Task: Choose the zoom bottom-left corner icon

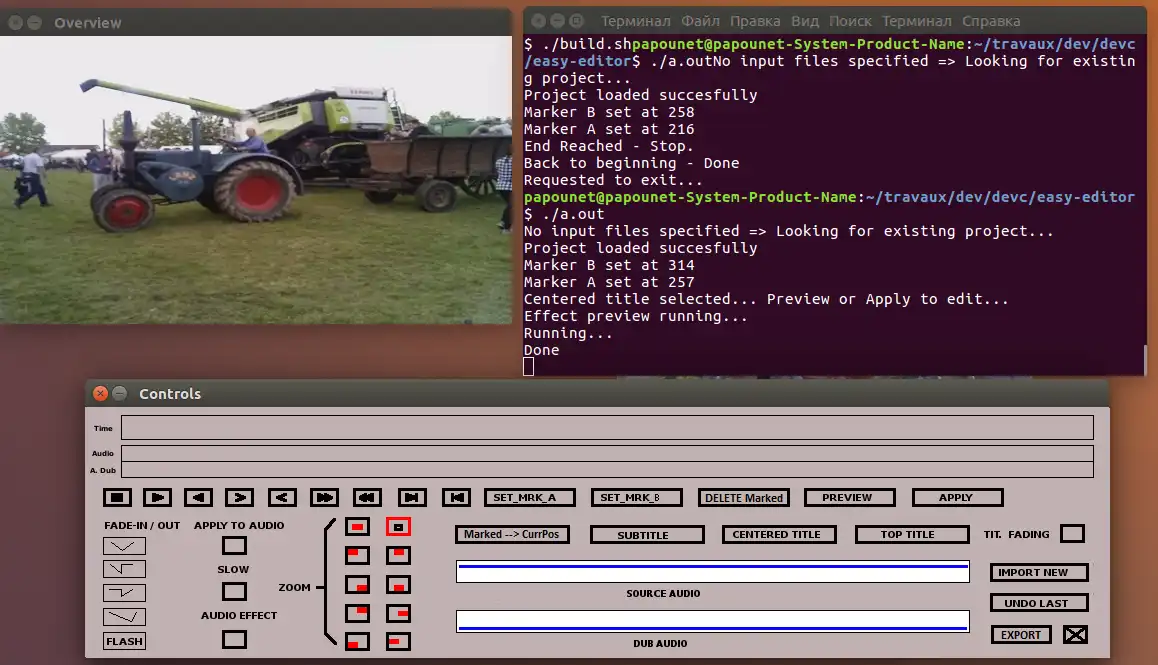Action: coord(357,641)
